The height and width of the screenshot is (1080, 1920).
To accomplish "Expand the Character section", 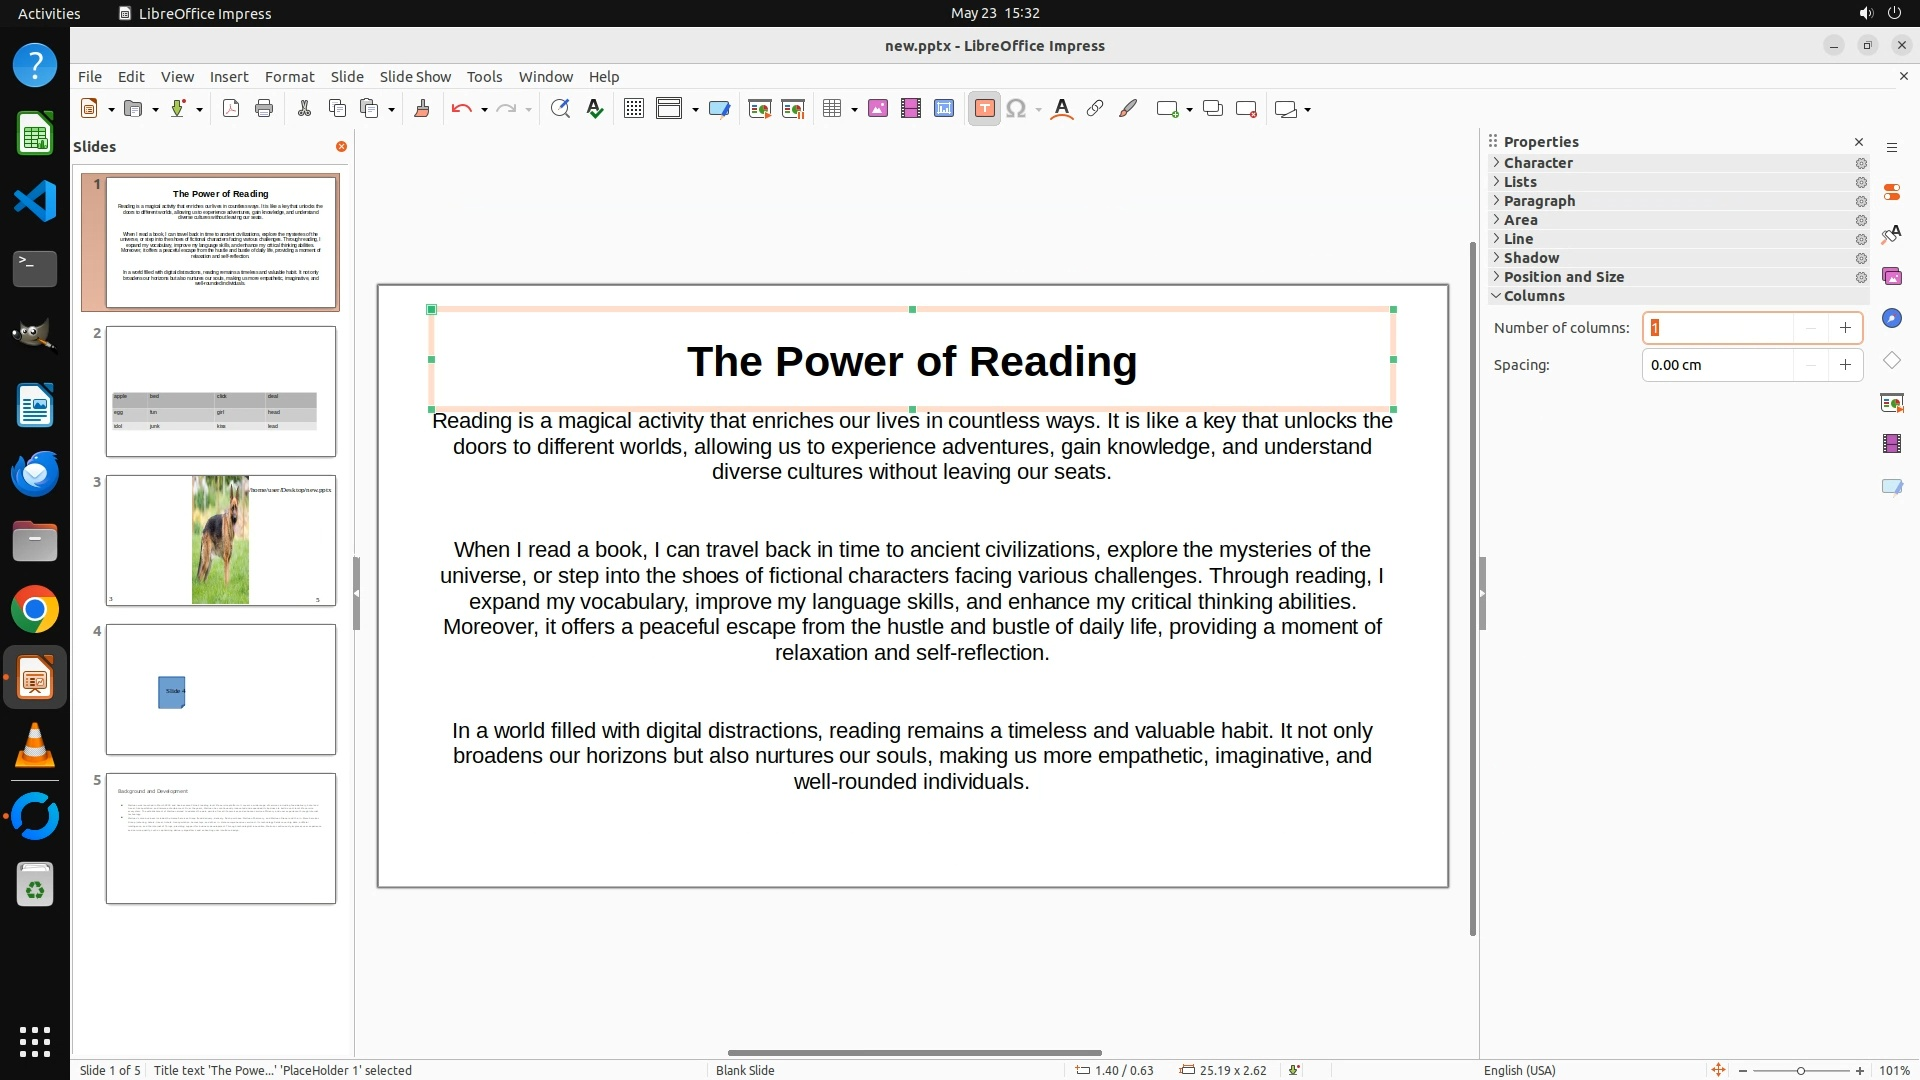I will [x=1538, y=163].
